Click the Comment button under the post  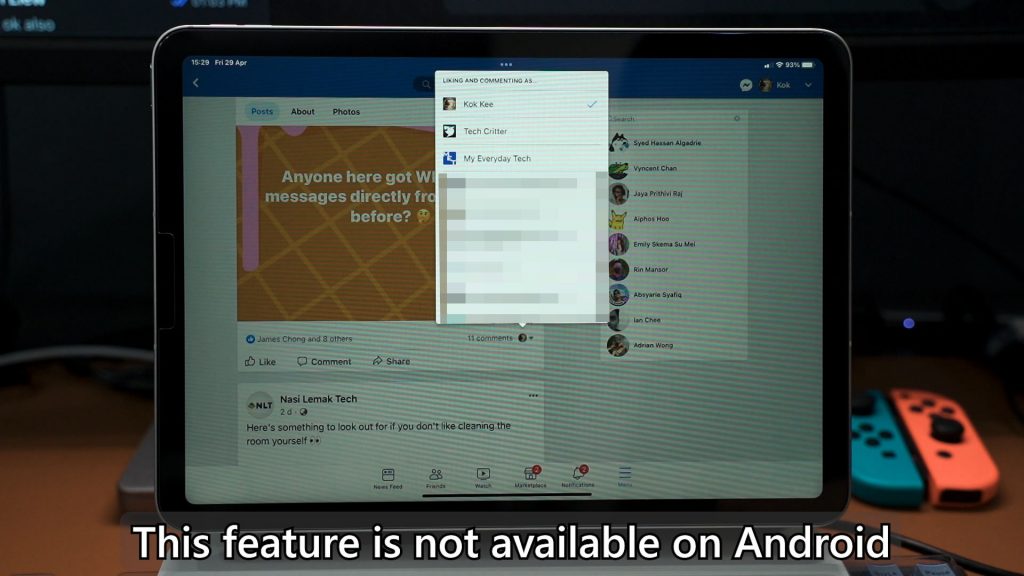[324, 361]
